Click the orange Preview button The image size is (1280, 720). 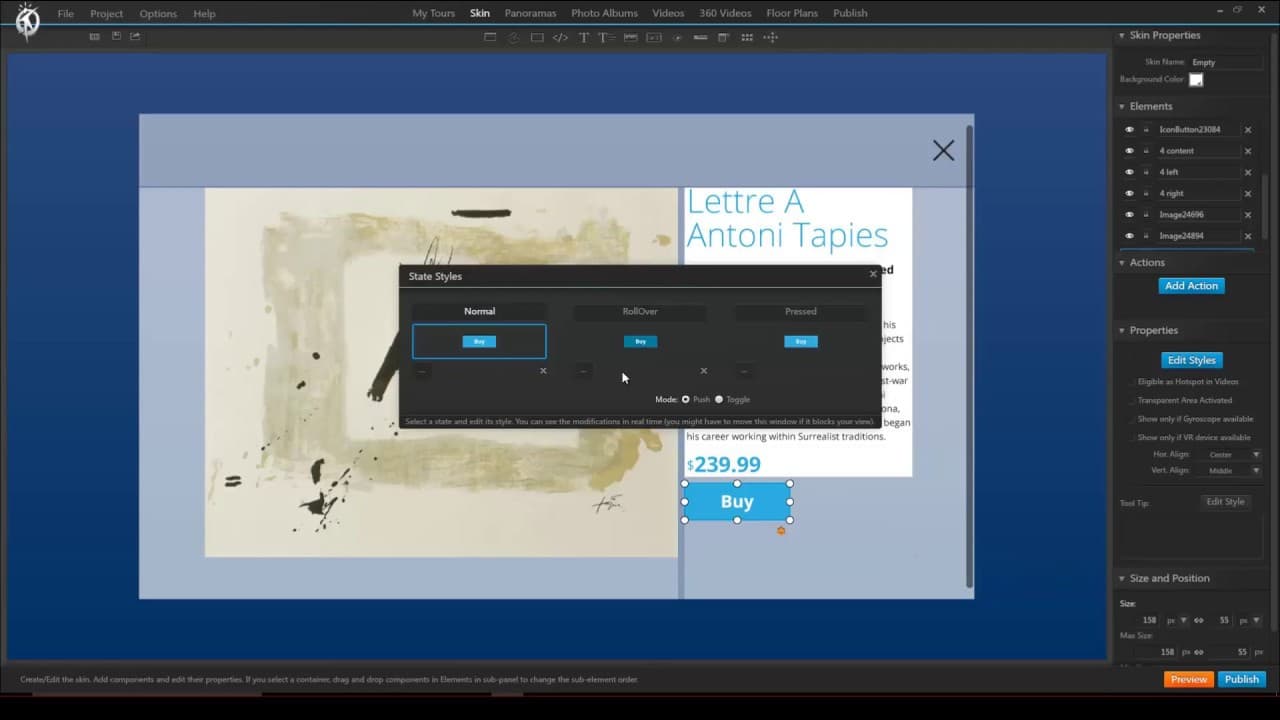coord(1188,679)
